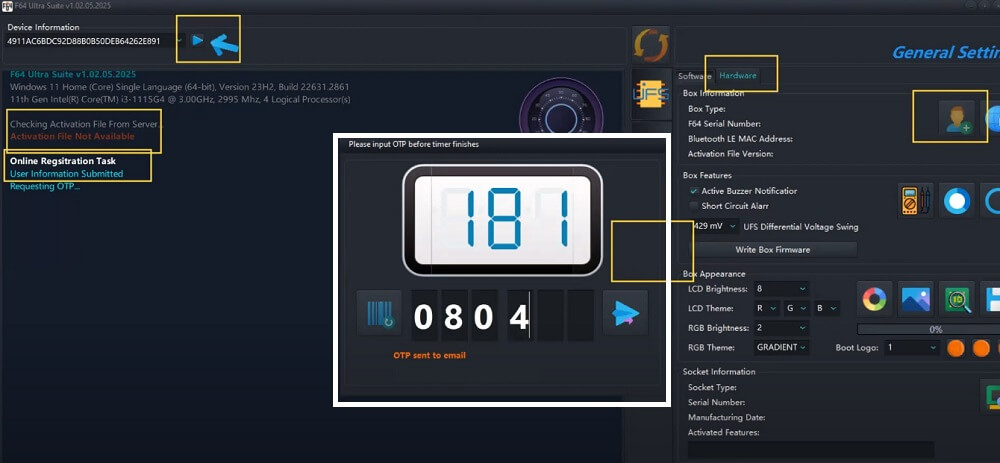Click 'User Information Submitted' log line
Viewport: 1000px width, 463px height.
point(66,173)
